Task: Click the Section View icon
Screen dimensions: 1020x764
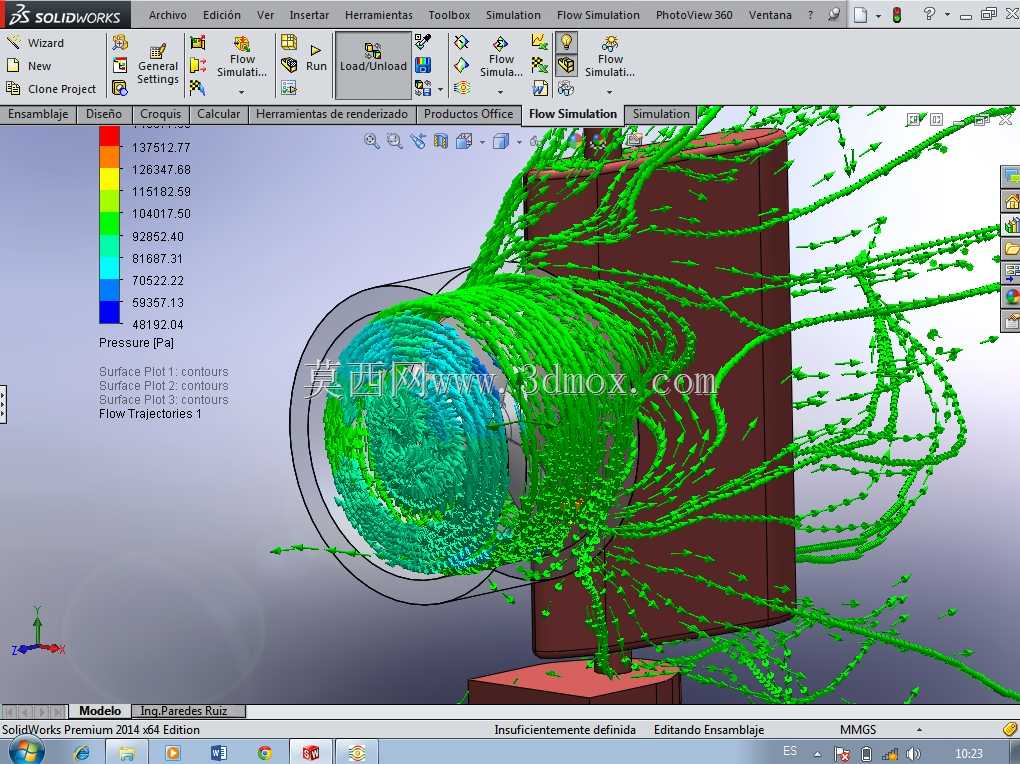Action: click(x=440, y=141)
